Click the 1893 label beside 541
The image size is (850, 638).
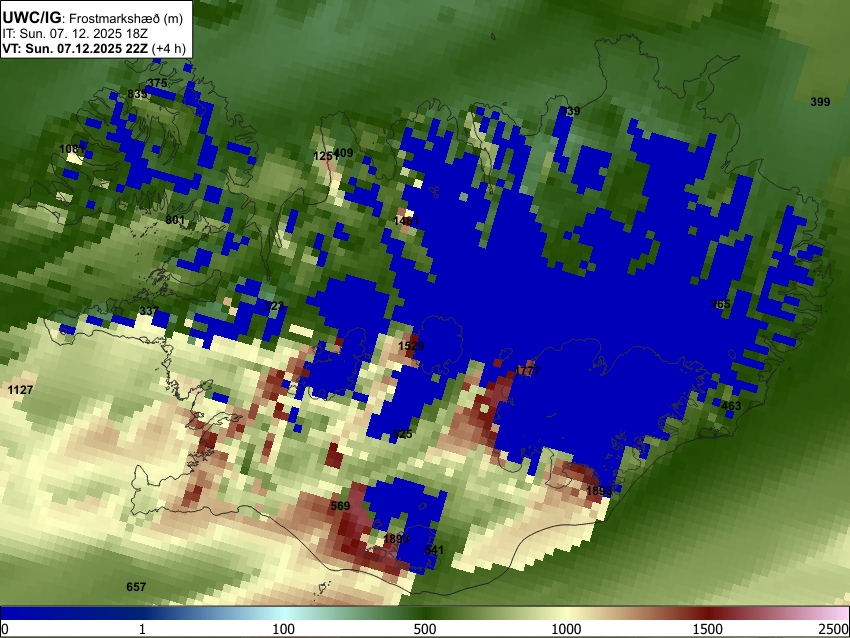point(396,539)
